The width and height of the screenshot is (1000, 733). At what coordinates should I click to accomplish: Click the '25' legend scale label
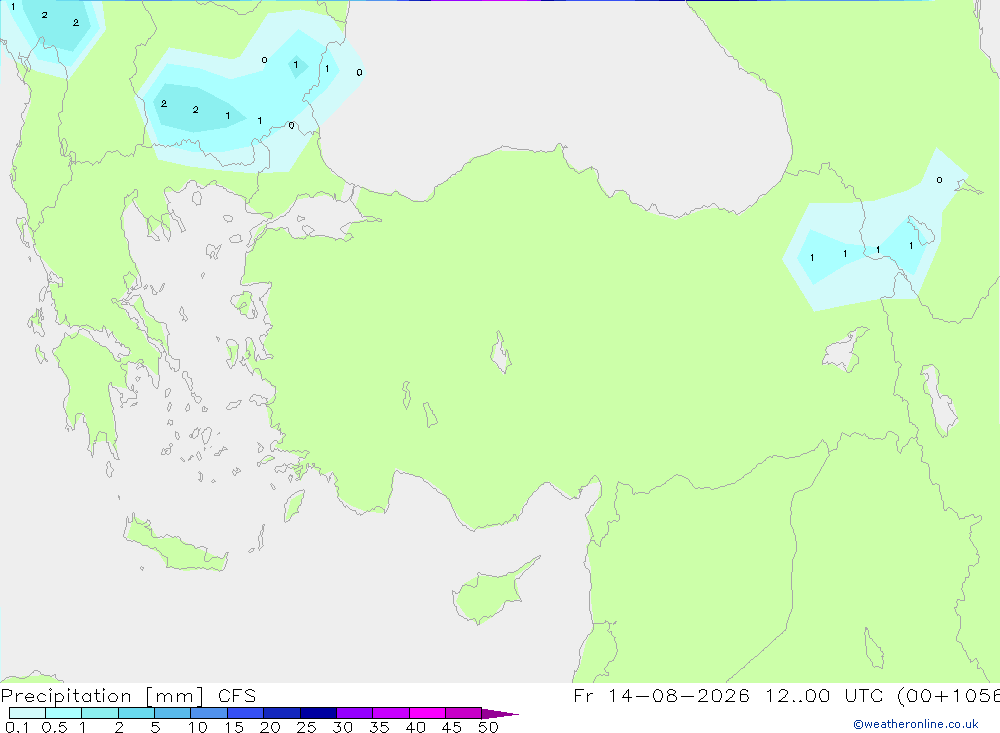[306, 727]
